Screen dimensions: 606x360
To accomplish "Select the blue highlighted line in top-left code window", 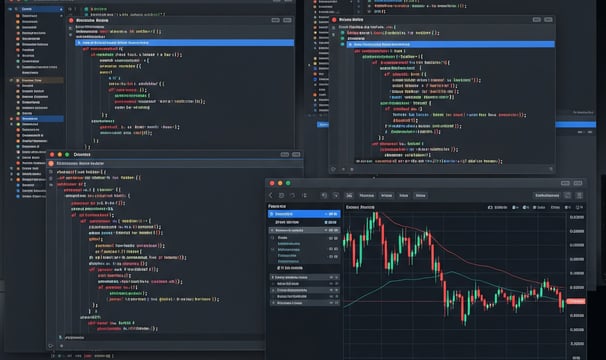I will [185, 43].
